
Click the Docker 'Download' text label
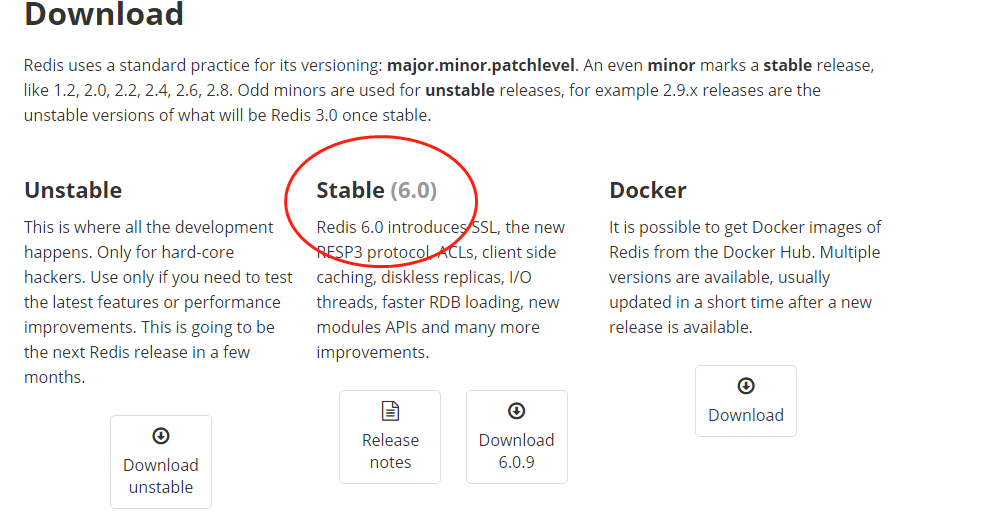(x=746, y=415)
